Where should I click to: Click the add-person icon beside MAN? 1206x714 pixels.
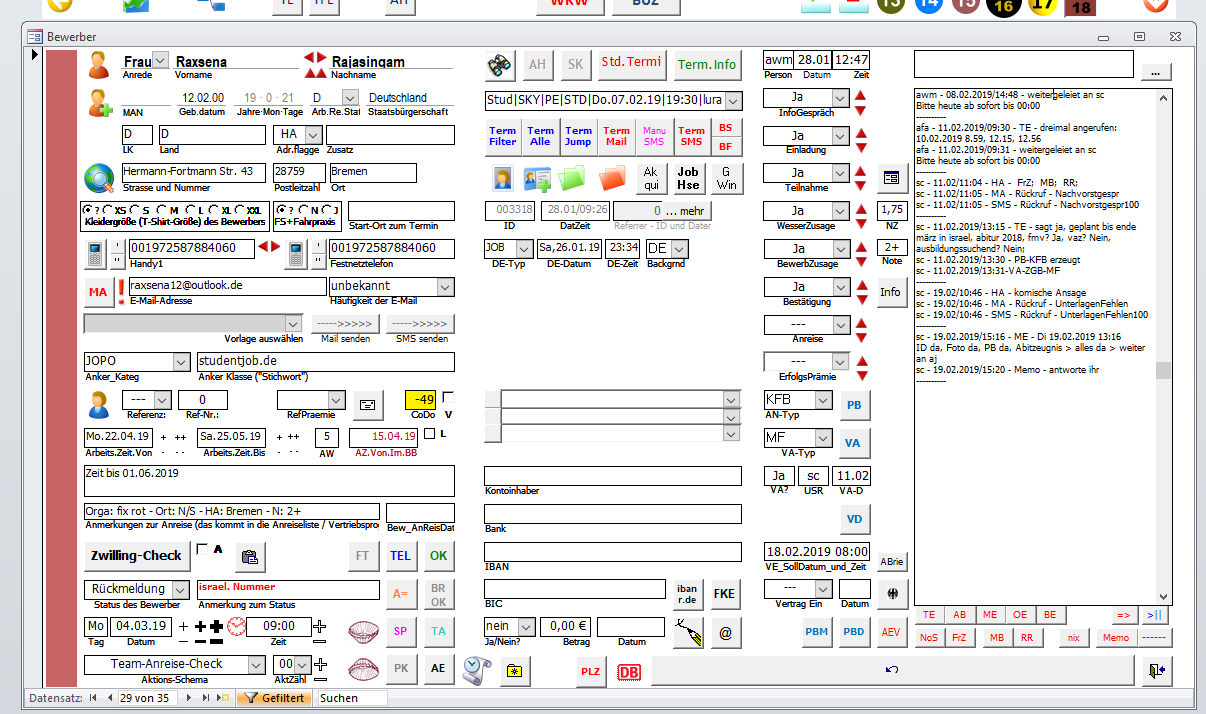coord(100,103)
